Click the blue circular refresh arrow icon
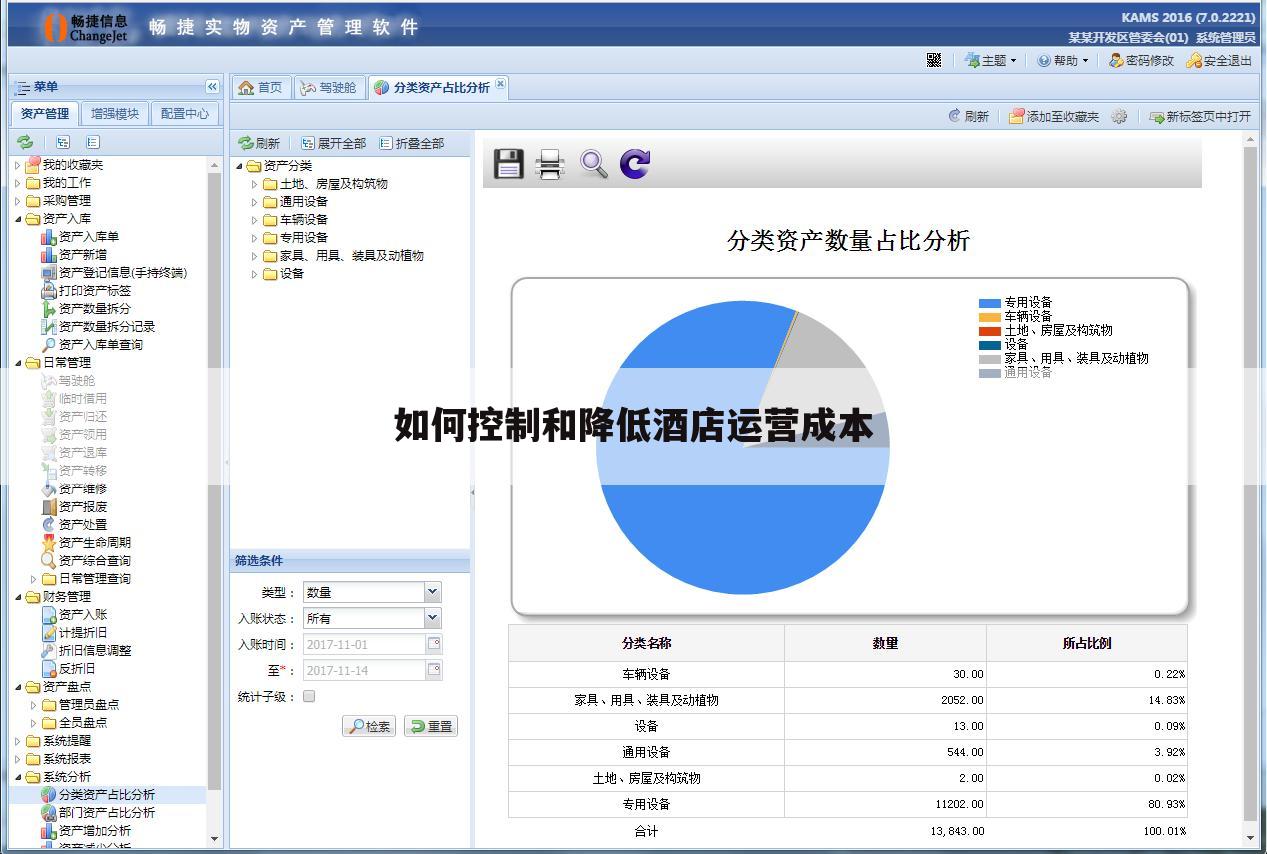The height and width of the screenshot is (854, 1267). tap(635, 164)
